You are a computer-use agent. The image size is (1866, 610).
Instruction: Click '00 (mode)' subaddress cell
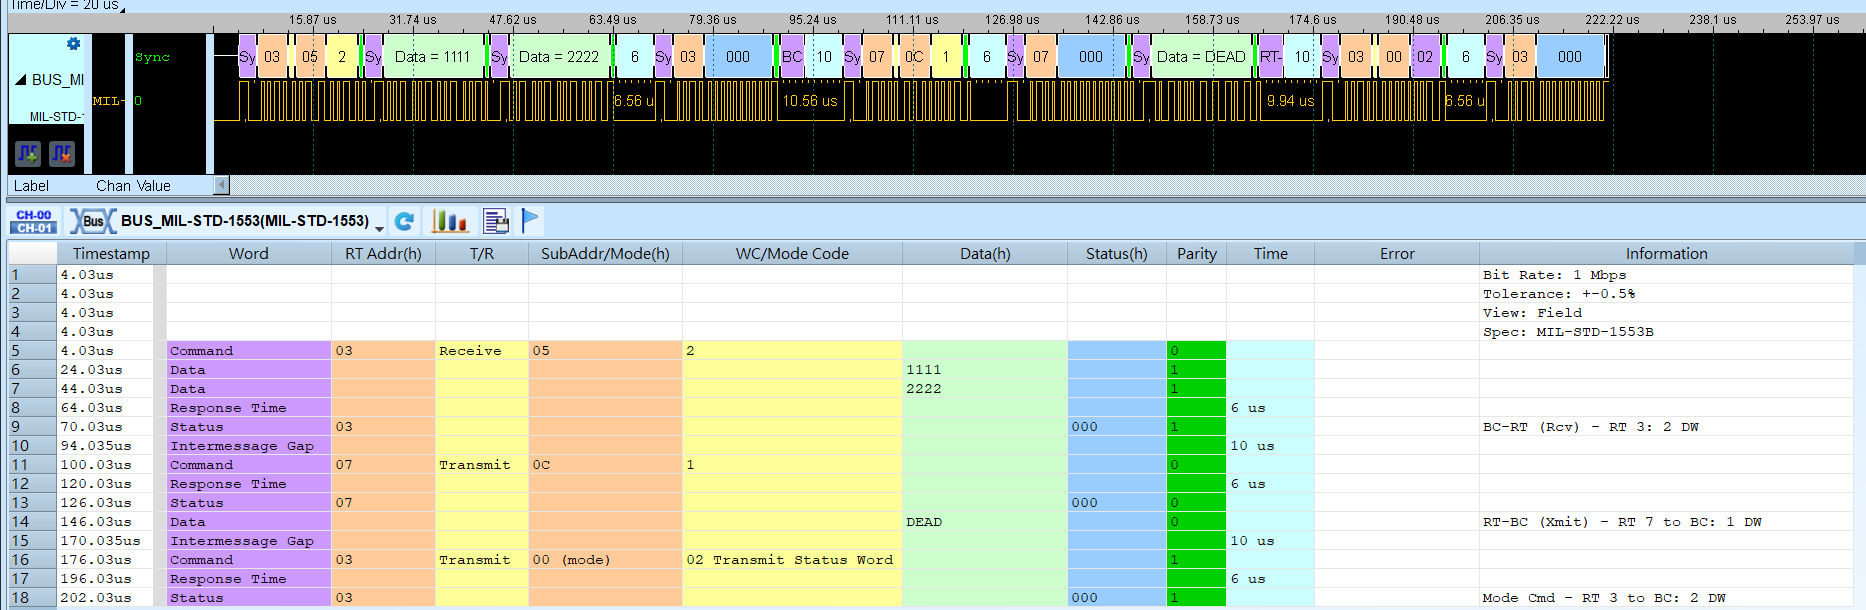click(x=605, y=560)
